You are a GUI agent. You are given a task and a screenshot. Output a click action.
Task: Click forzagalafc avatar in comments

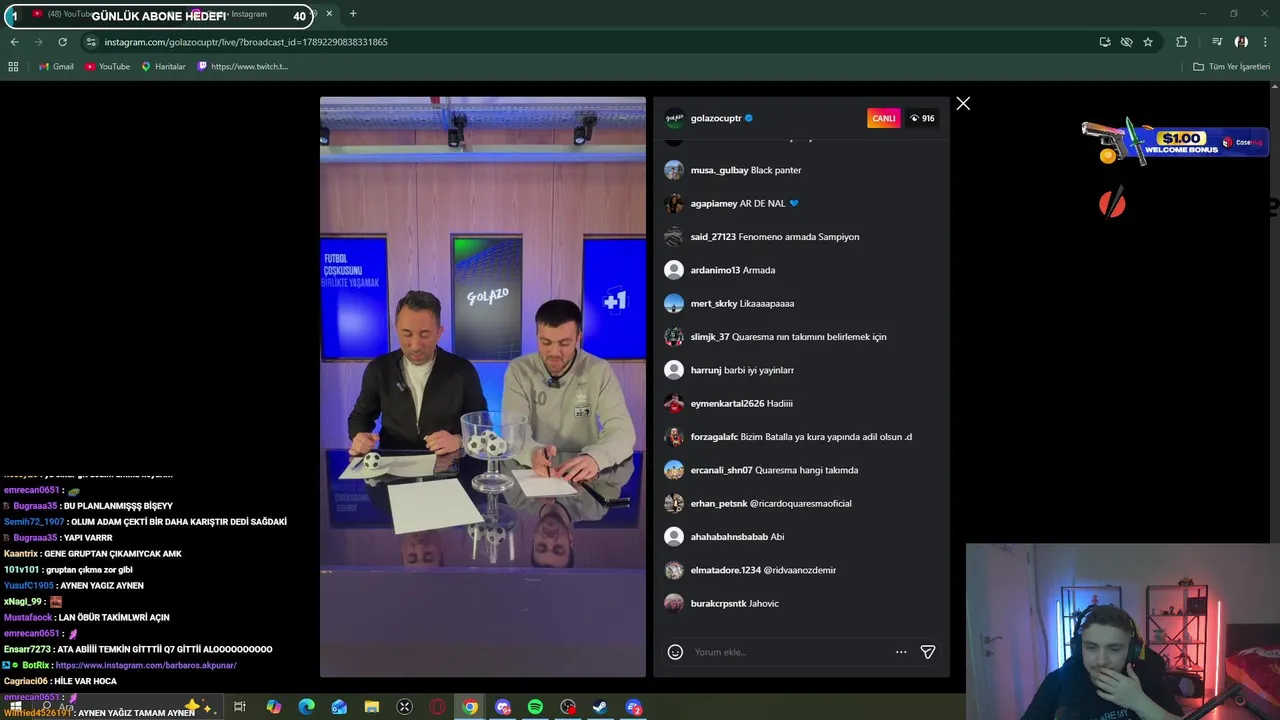coord(674,437)
